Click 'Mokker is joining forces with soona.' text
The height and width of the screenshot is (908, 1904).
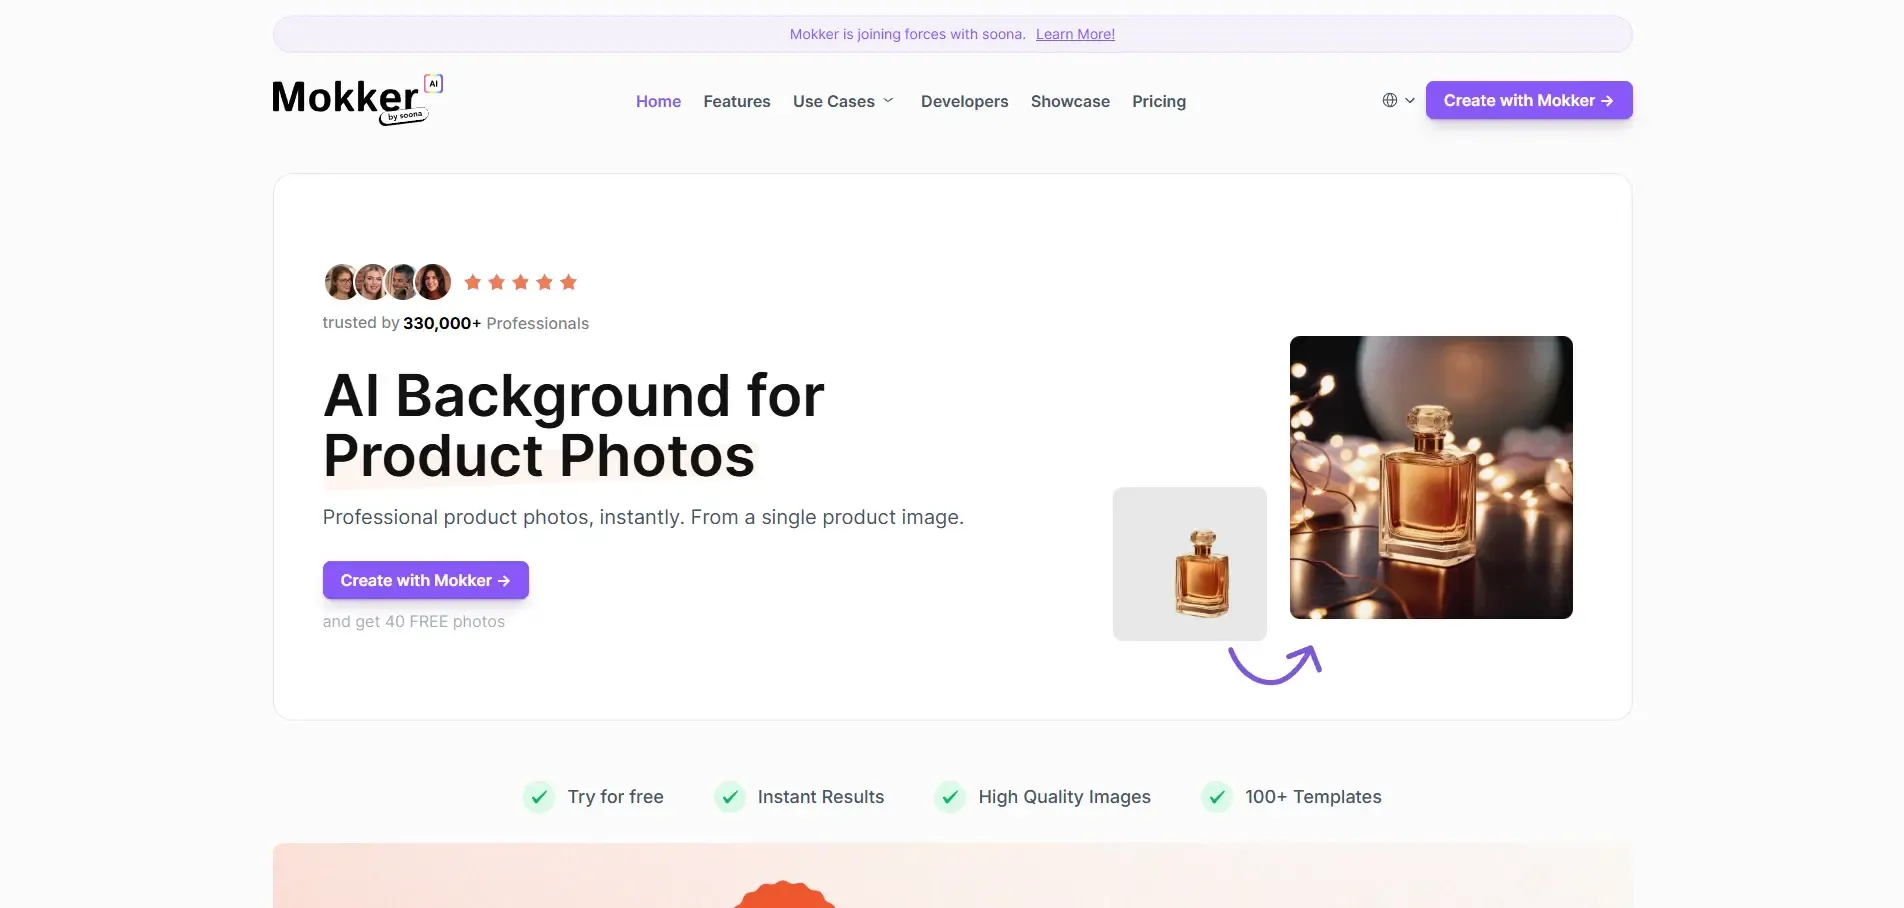click(908, 34)
